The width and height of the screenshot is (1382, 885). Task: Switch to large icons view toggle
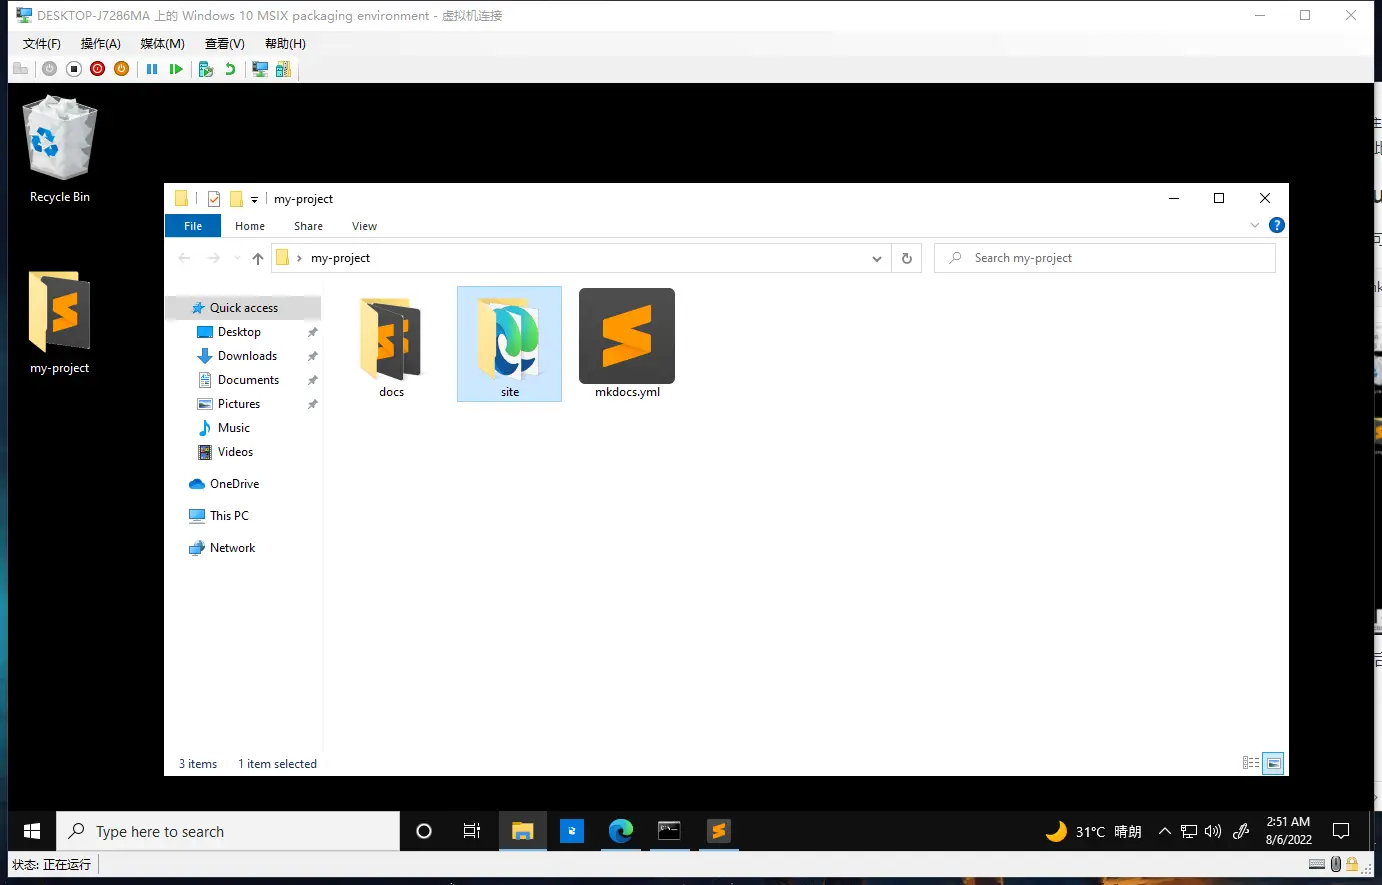(x=1273, y=763)
